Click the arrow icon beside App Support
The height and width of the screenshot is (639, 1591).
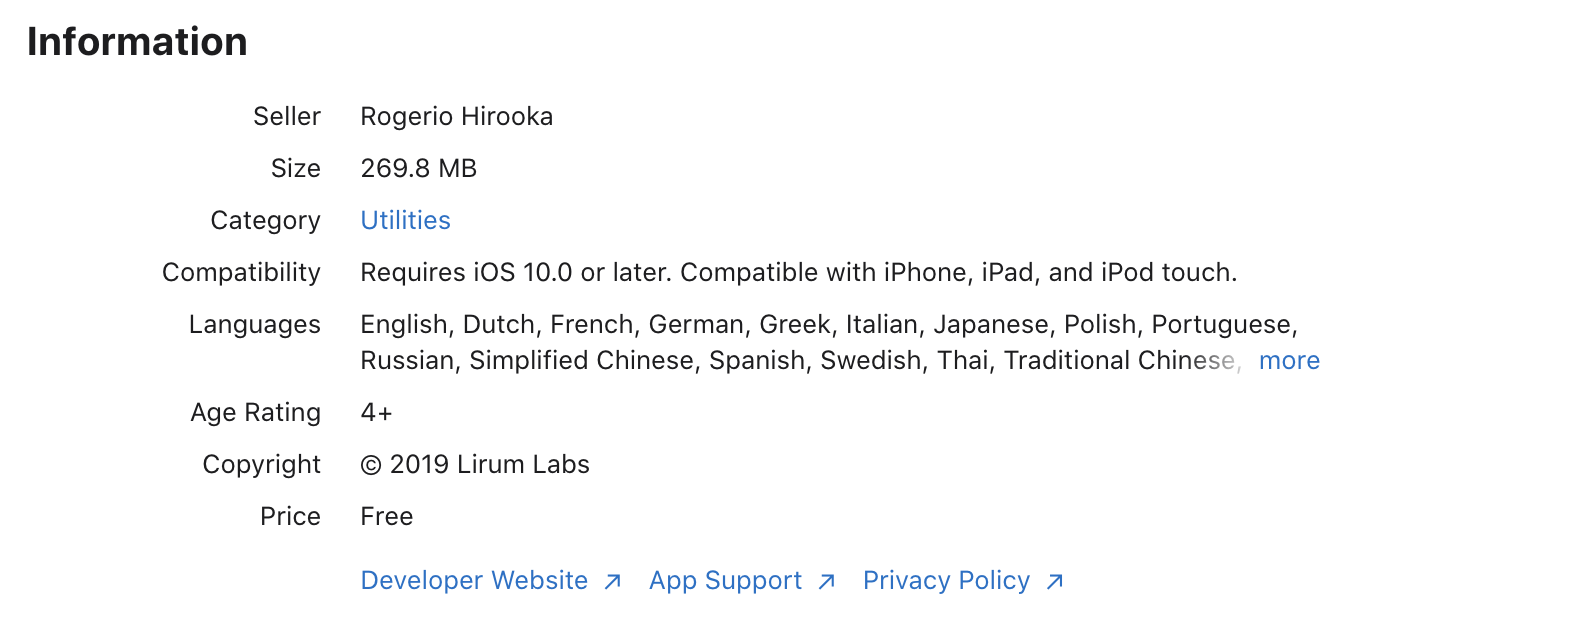(826, 581)
